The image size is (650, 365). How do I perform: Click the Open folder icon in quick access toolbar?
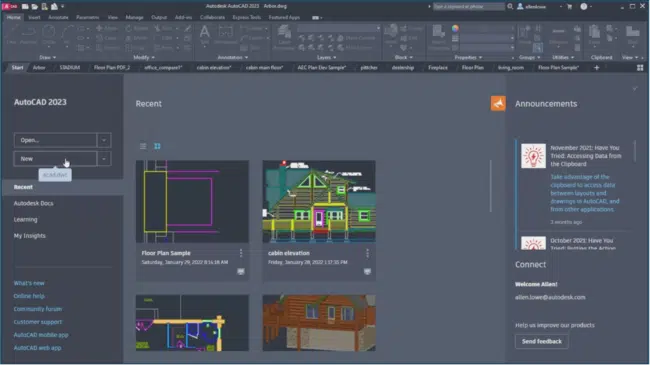point(35,6)
